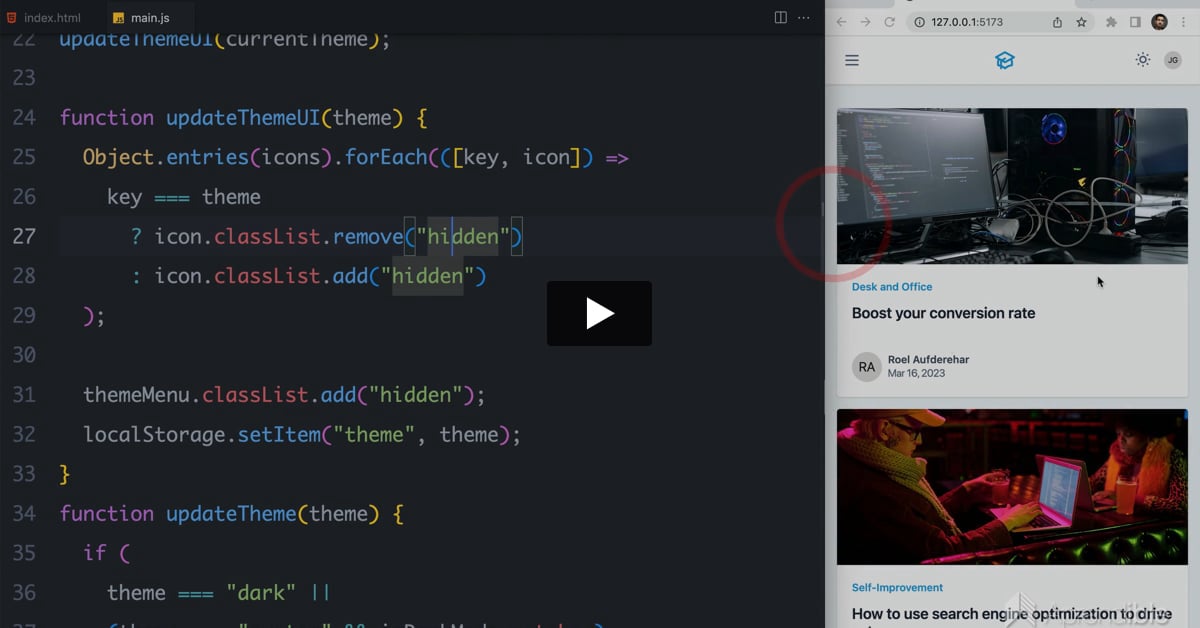1200x628 pixels.
Task: Open the laptop bar article thumbnail
Action: pos(1012,487)
